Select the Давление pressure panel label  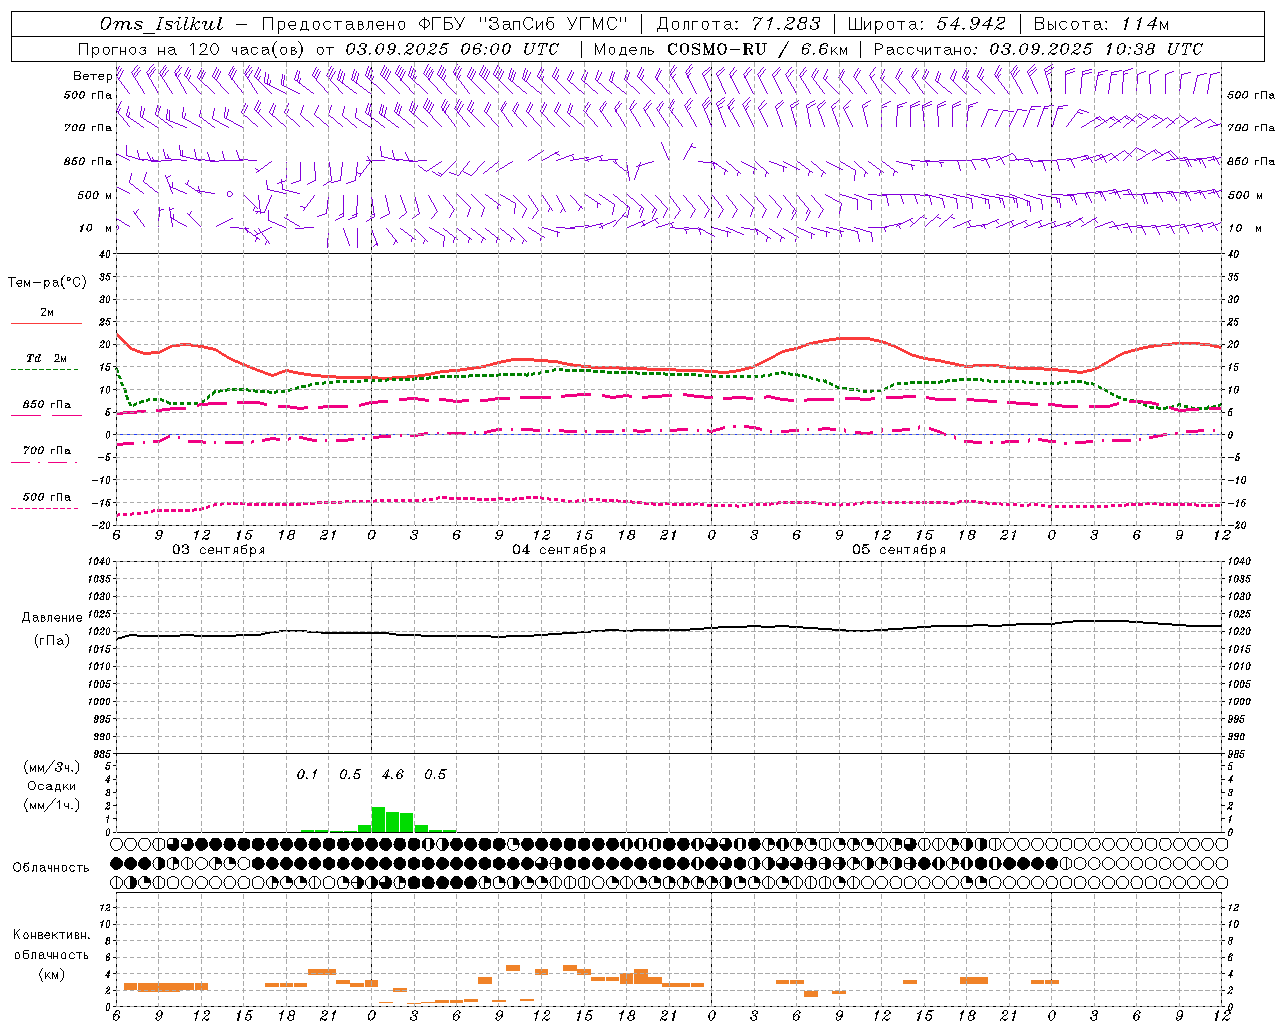pos(52,618)
